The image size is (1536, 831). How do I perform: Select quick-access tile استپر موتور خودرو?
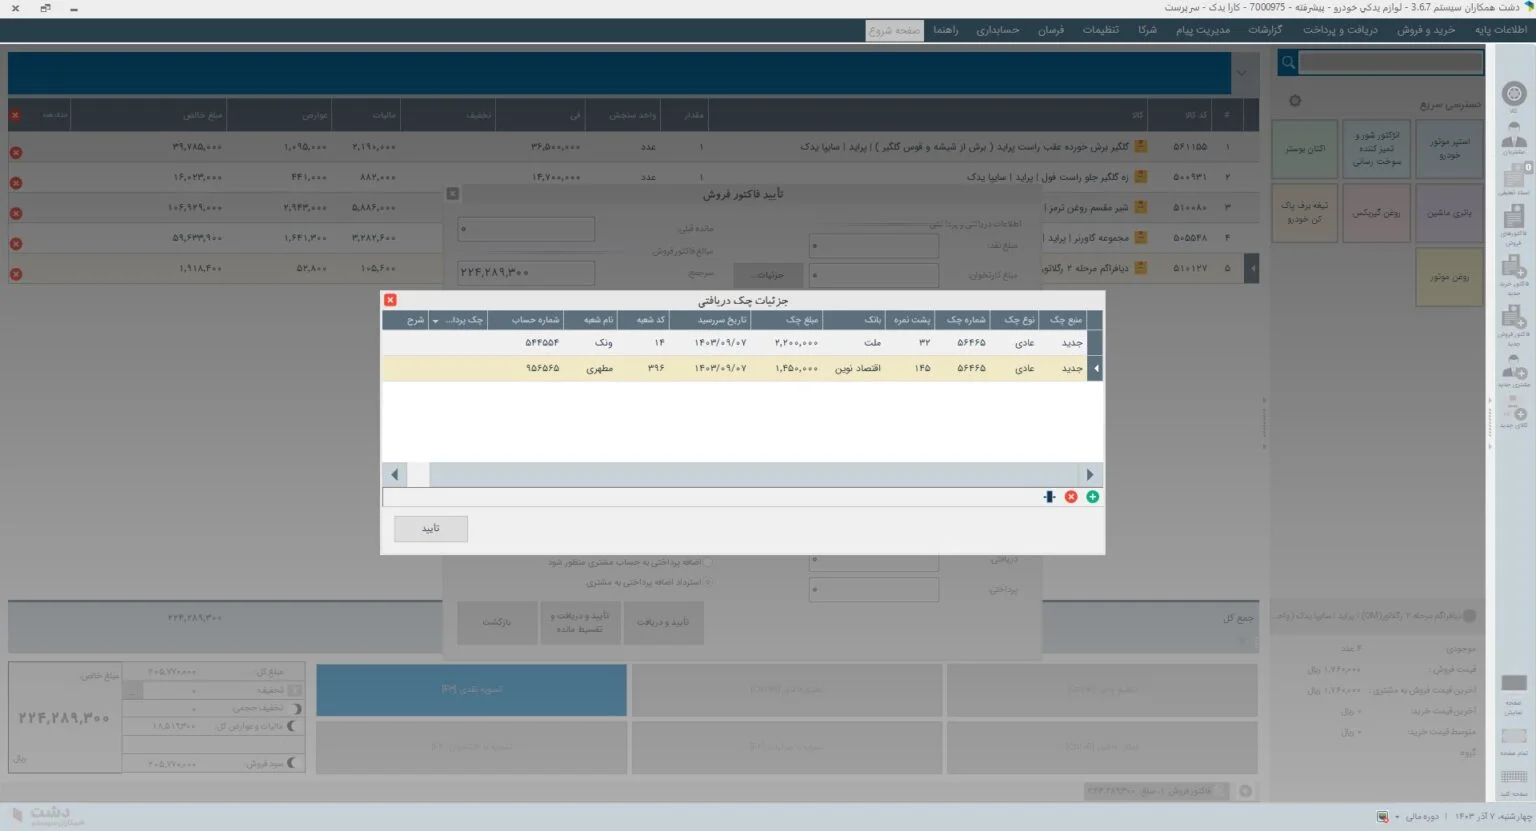pos(1449,148)
